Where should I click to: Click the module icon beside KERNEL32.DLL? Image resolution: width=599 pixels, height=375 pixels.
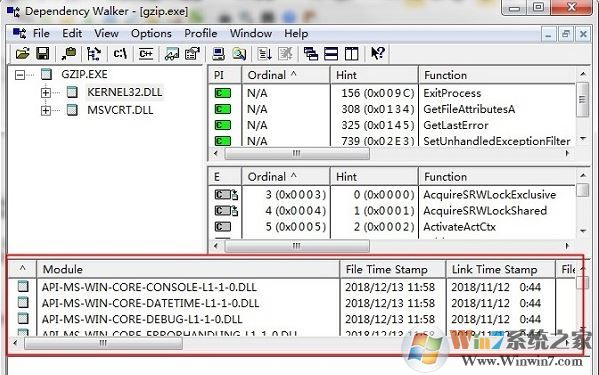72,92
